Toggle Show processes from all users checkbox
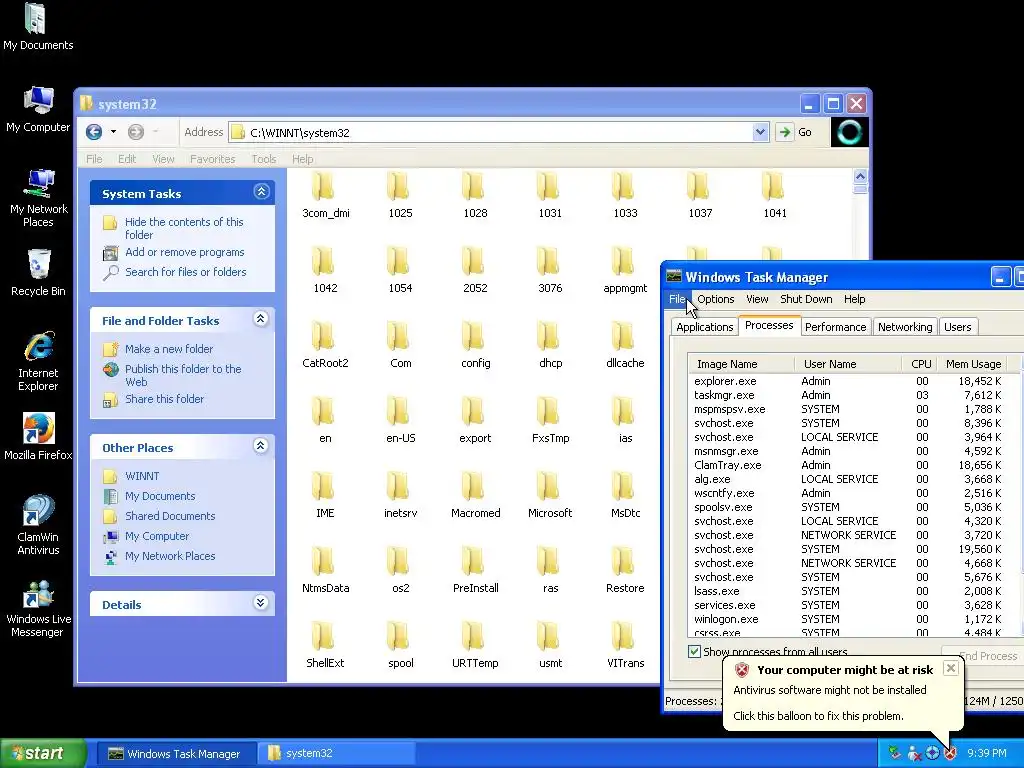 pos(694,651)
